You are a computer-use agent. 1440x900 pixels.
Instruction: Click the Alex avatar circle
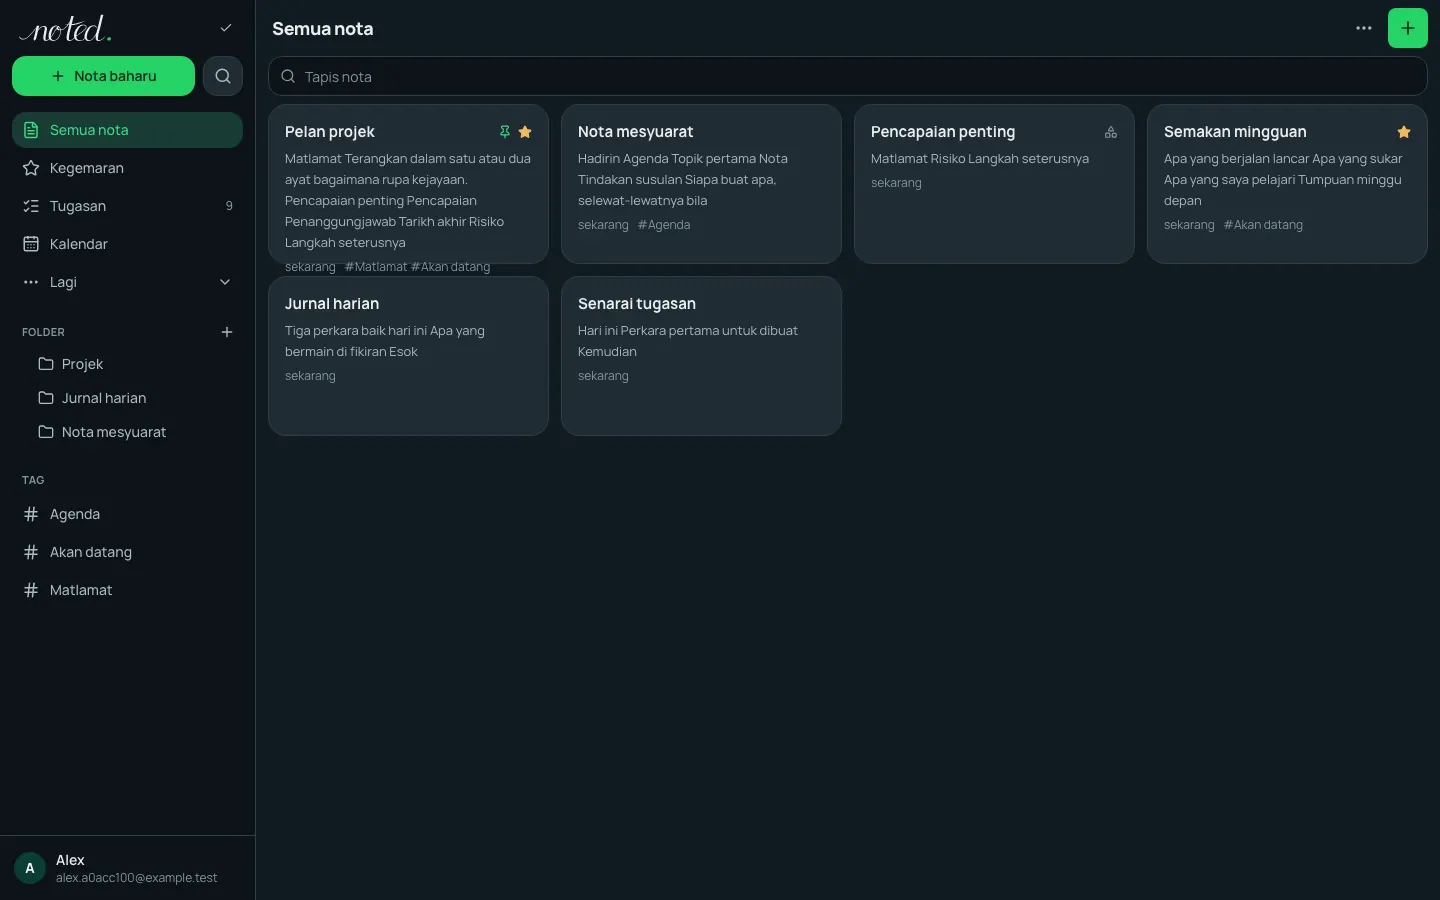[30, 868]
